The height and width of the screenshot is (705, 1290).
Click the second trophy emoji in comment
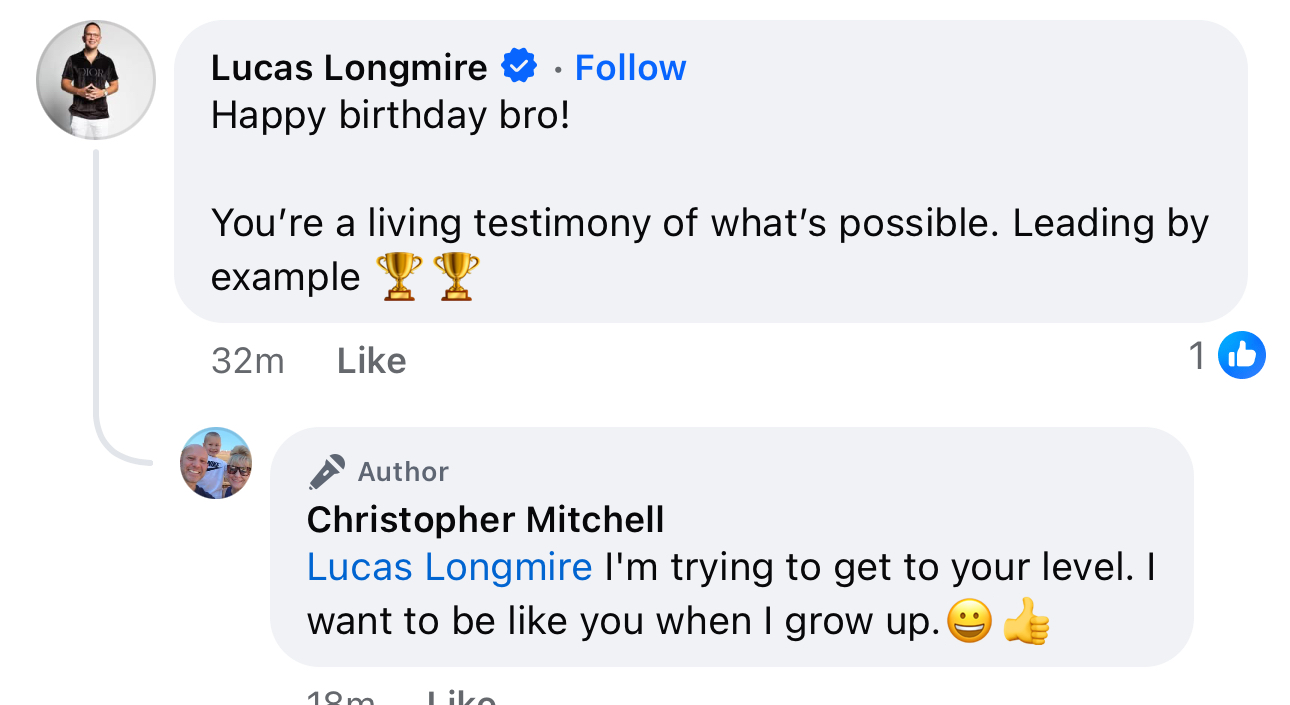click(456, 276)
